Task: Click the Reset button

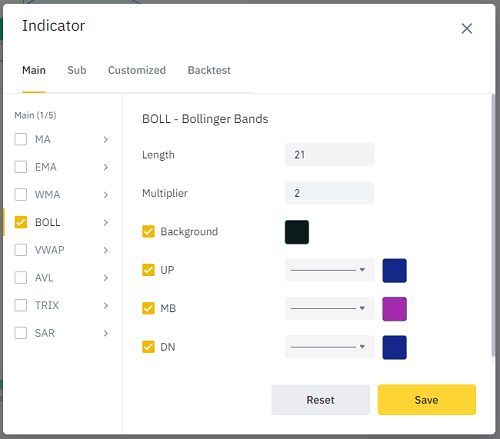Action: pos(320,400)
